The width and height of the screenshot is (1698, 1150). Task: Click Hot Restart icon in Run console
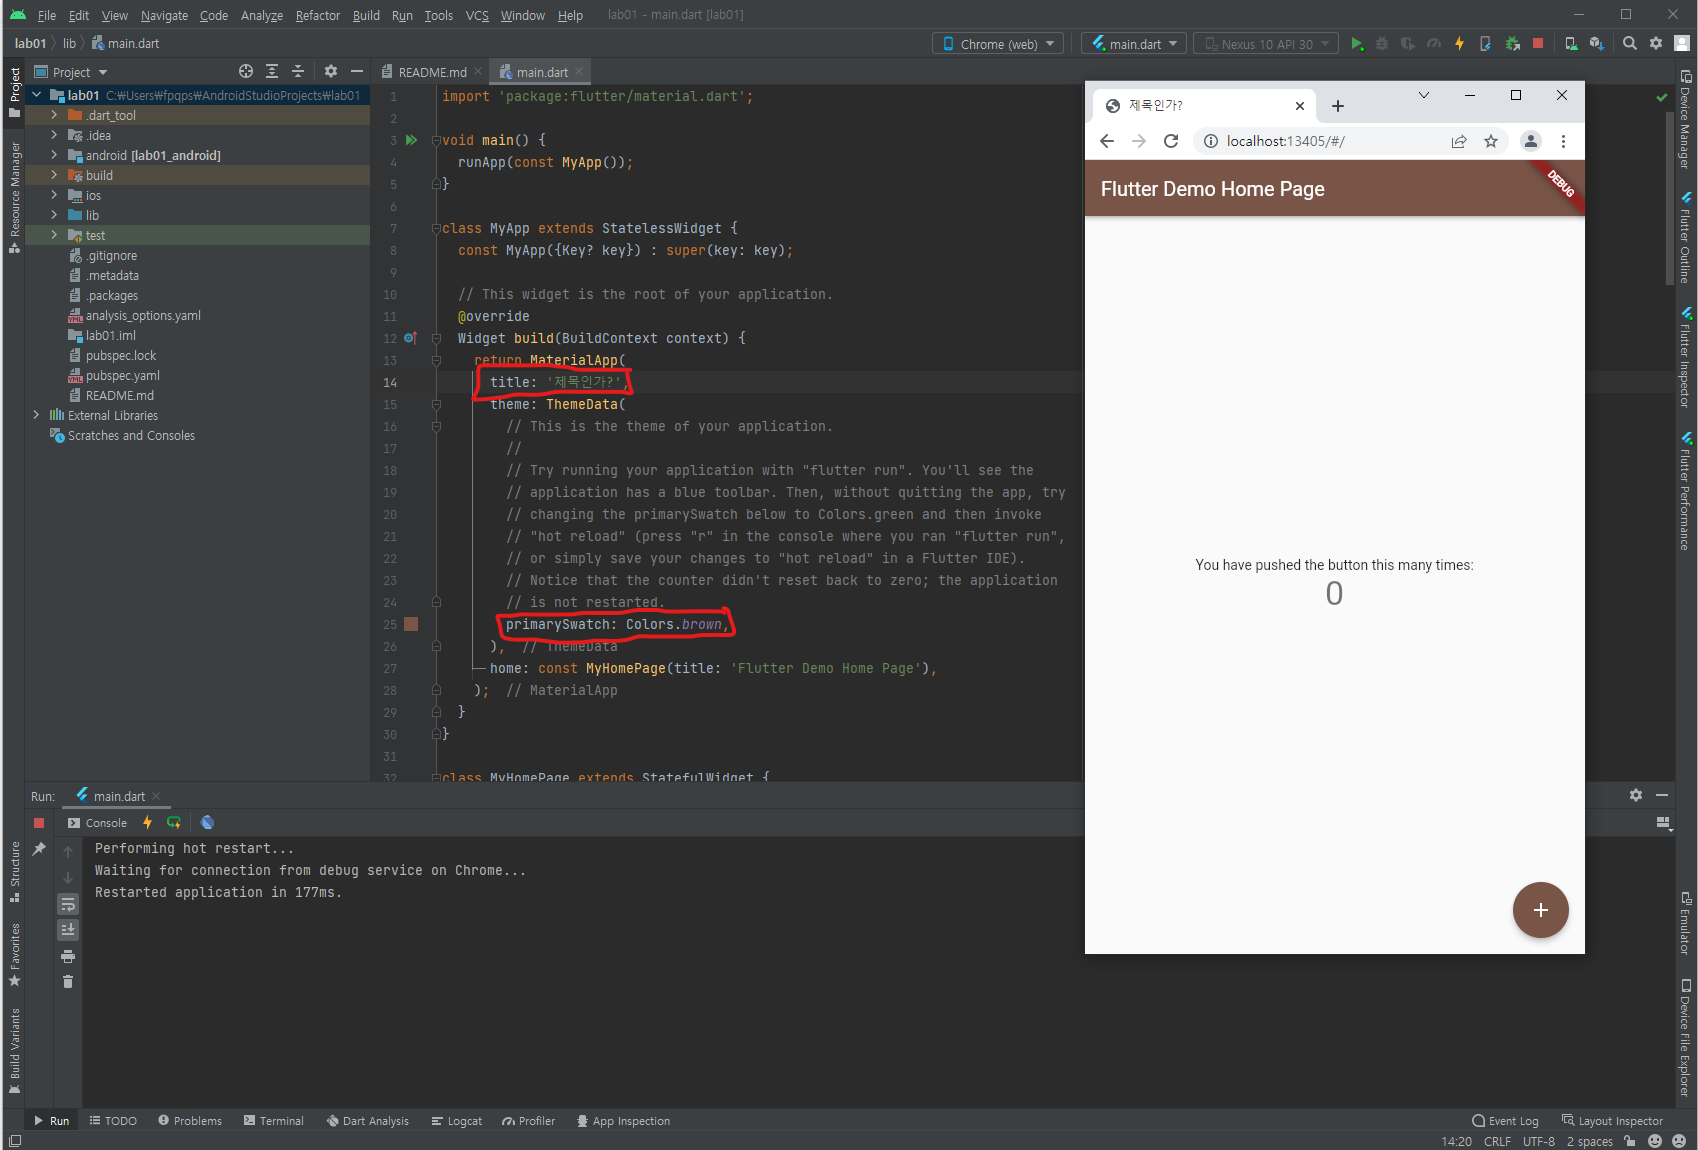tap(174, 822)
